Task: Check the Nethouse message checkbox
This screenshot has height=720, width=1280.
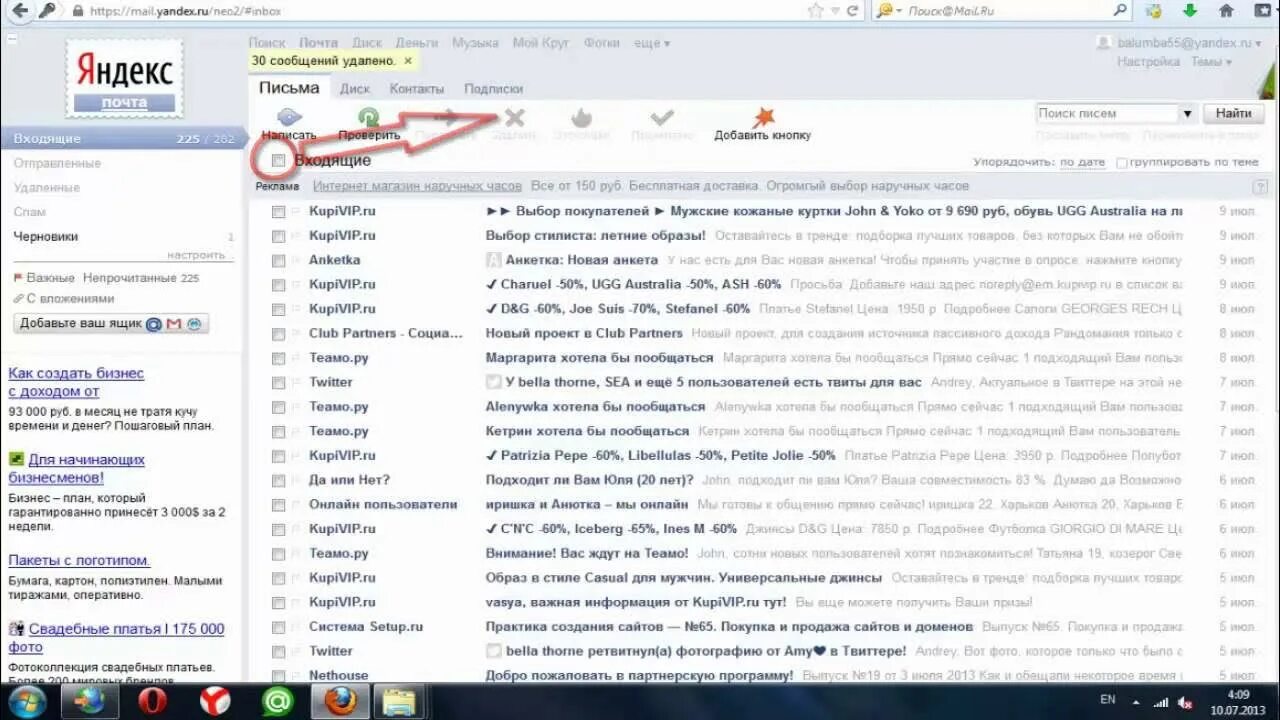Action: [x=278, y=676]
